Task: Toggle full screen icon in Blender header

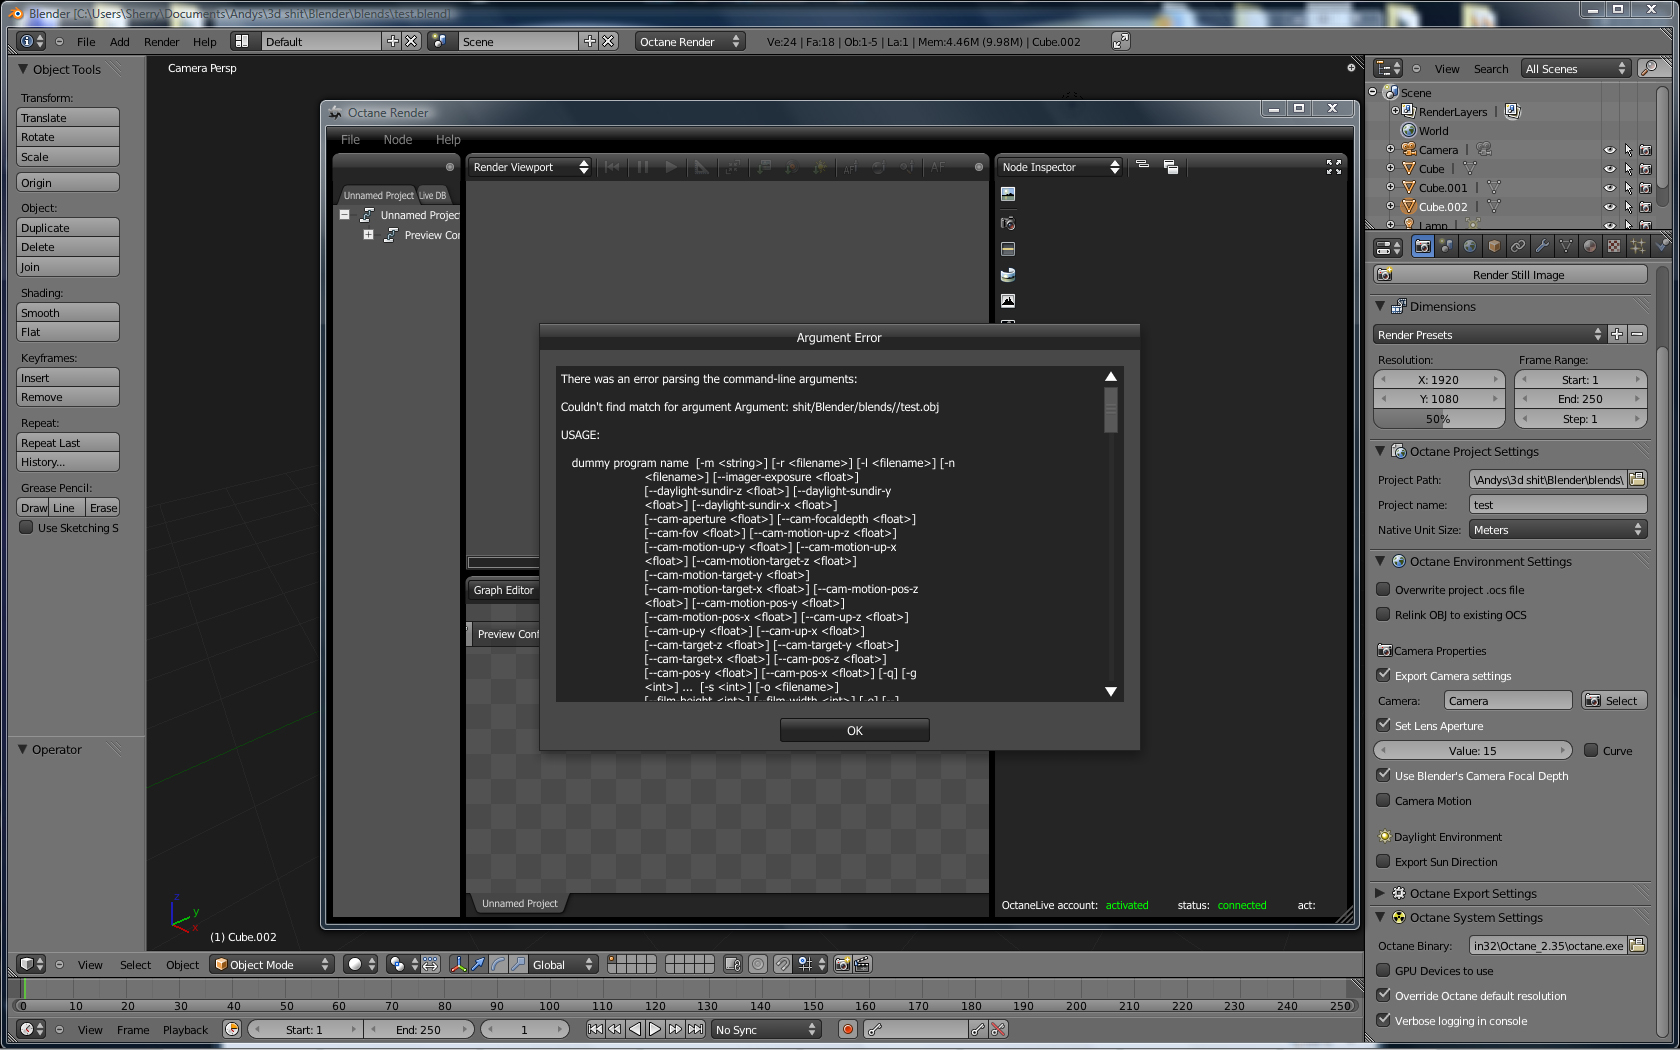Action: coord(1121,41)
